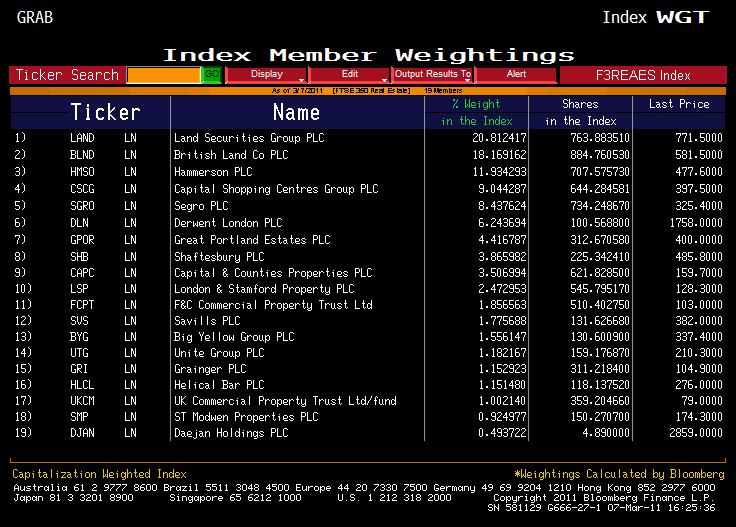The image size is (736, 527).
Task: Click the Capitalization Weighted Index text
Action: pos(100,474)
